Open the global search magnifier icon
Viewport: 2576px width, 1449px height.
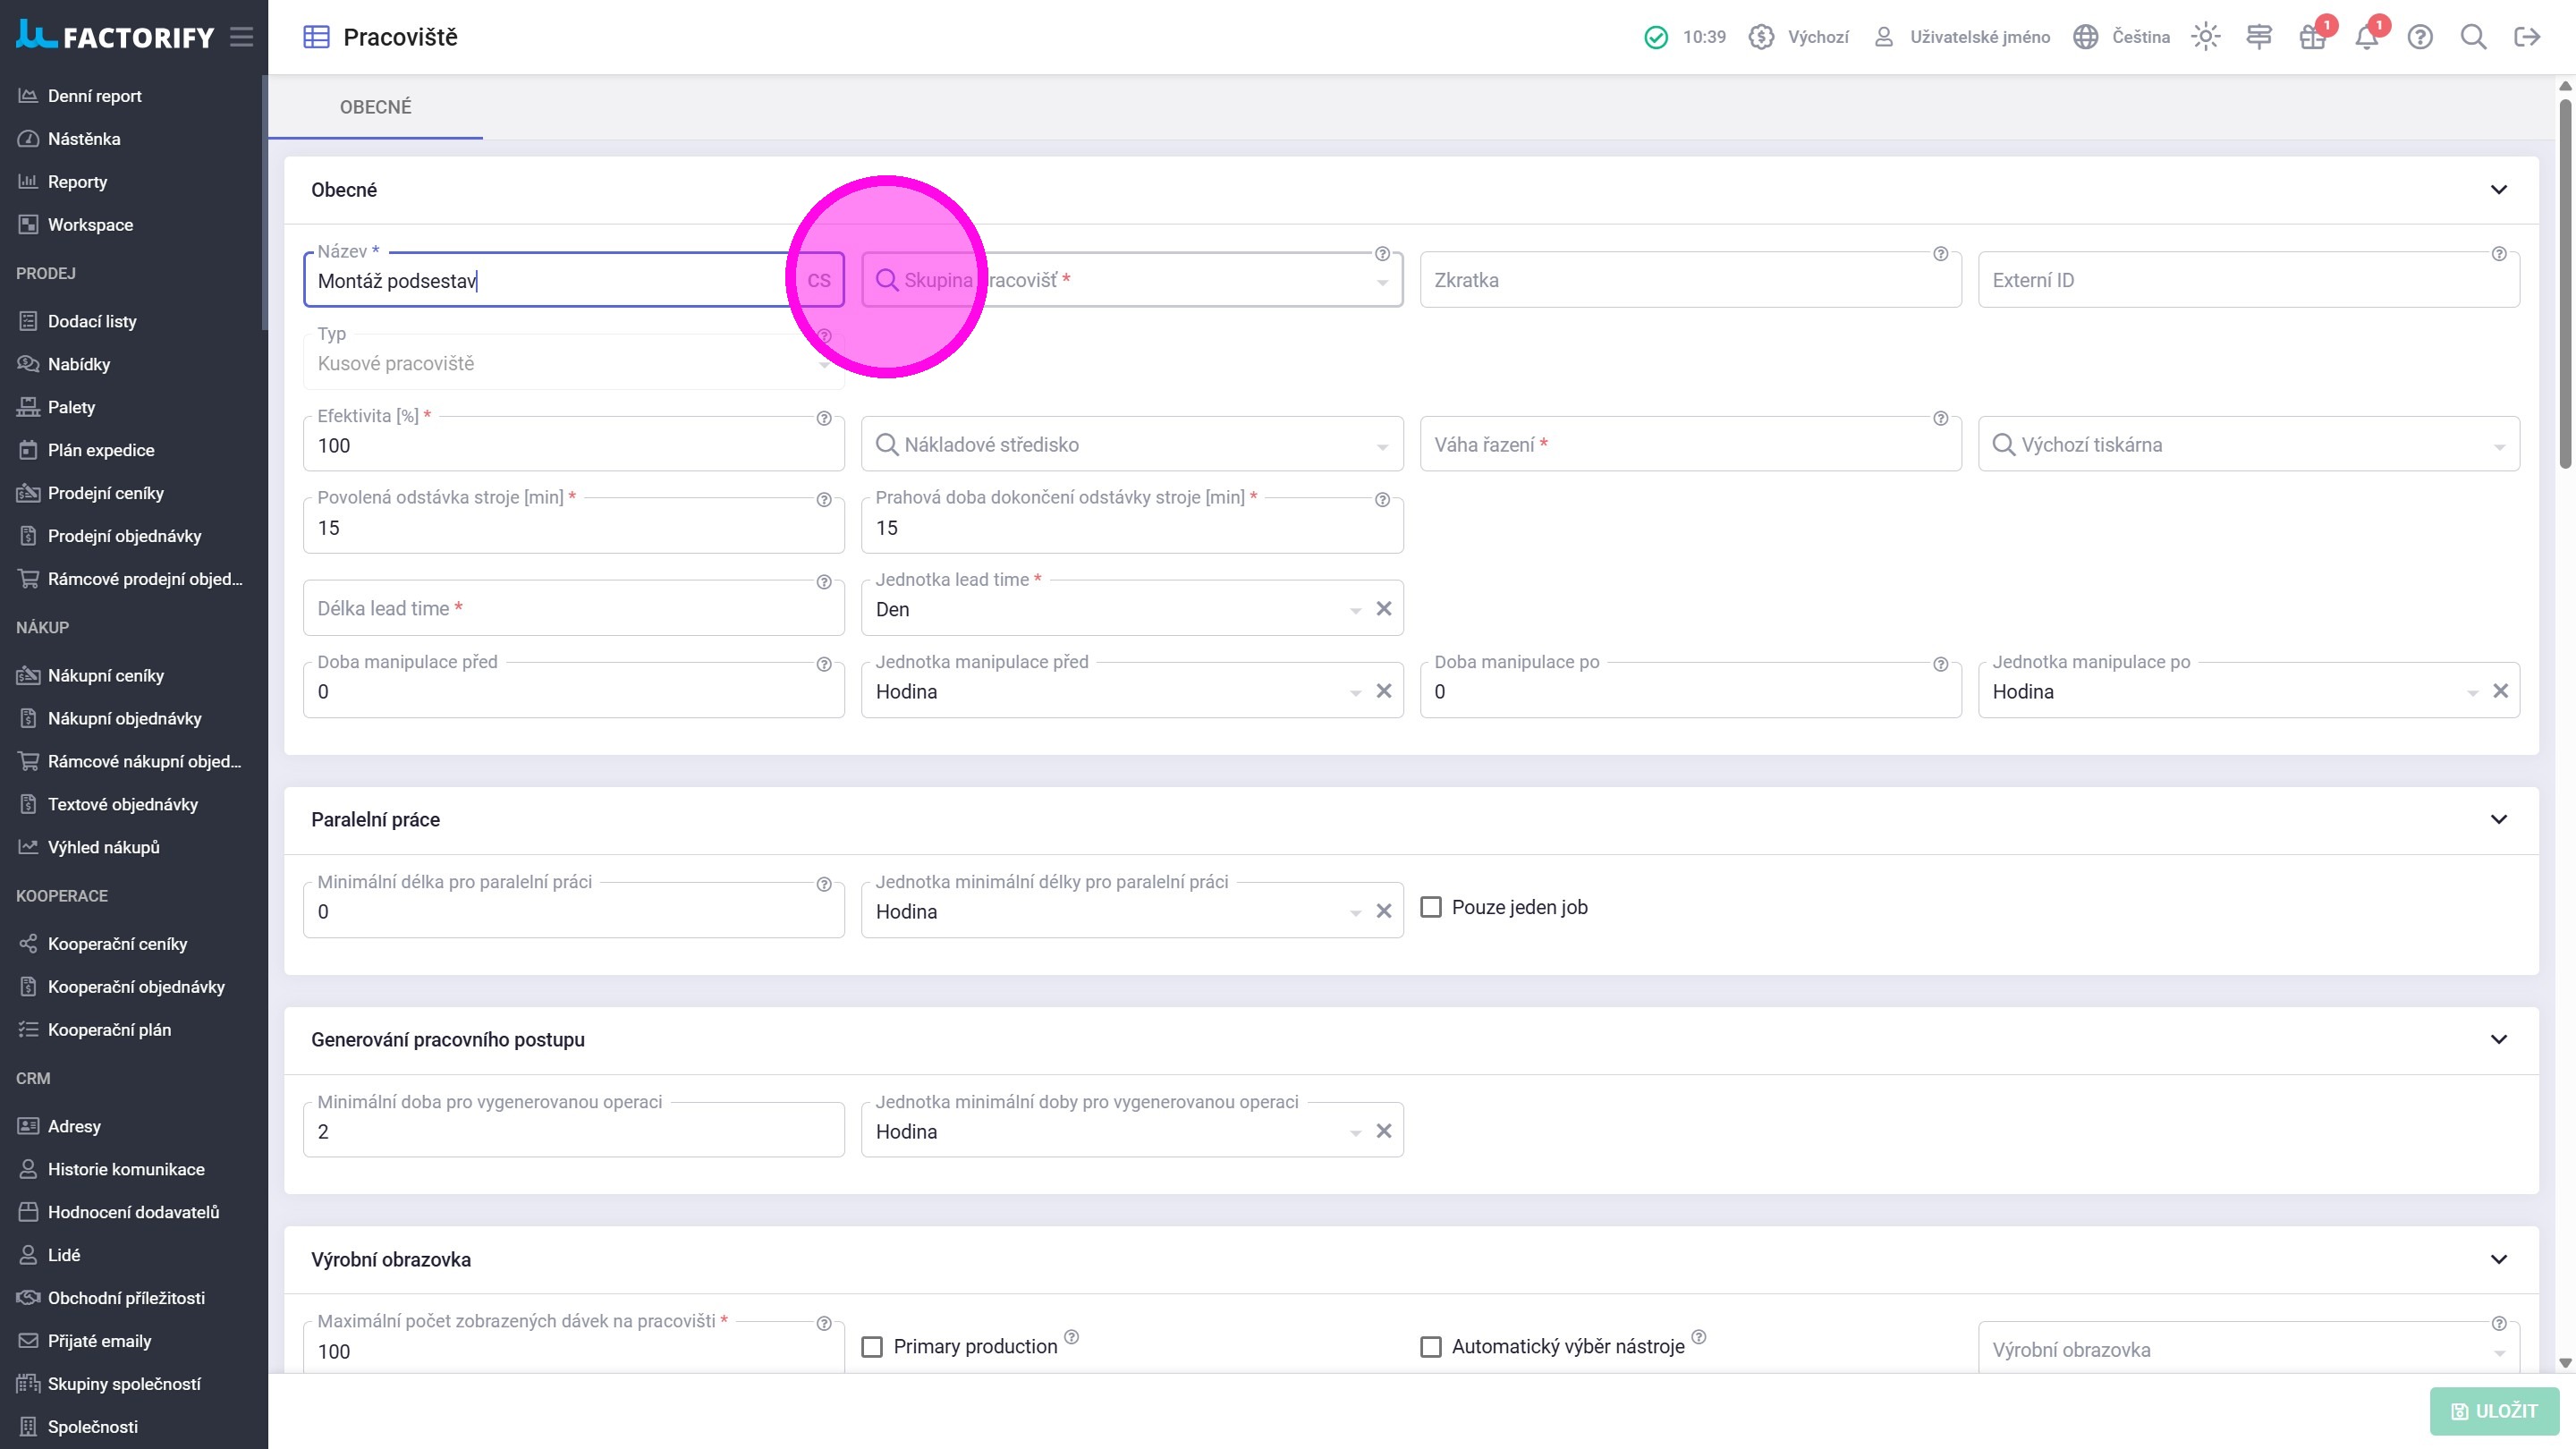2473,37
